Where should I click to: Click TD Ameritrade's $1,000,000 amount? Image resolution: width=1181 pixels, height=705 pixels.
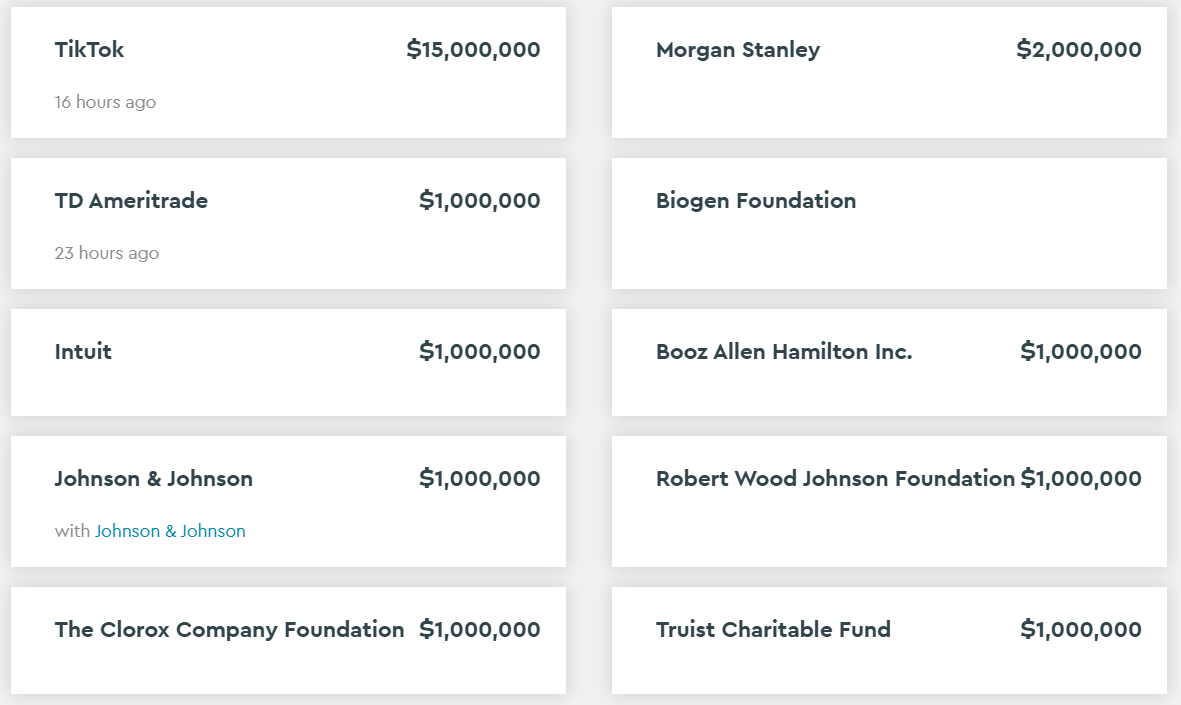[480, 201]
